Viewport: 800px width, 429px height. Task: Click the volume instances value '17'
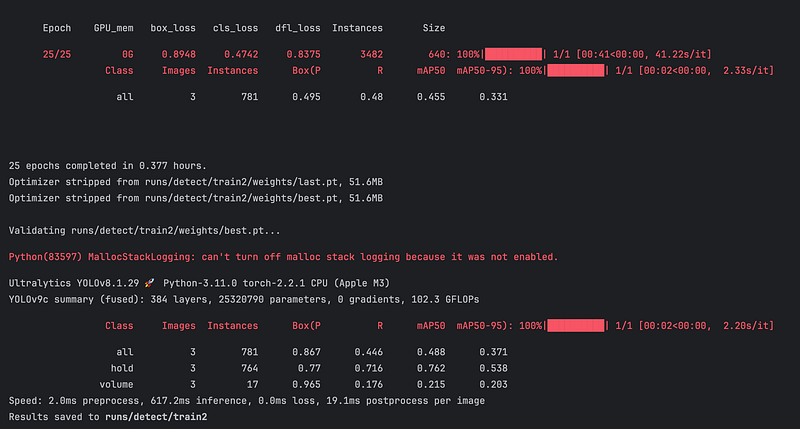tap(253, 385)
